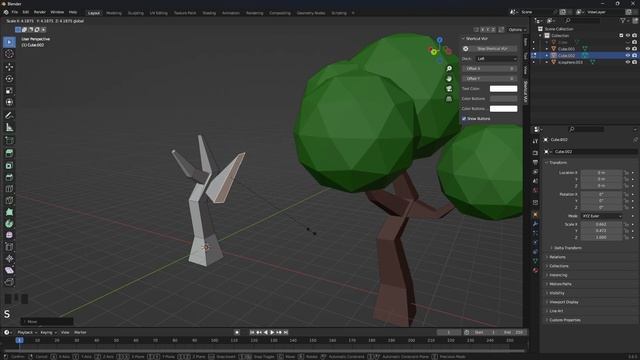Select the Rotate tool

(9, 79)
